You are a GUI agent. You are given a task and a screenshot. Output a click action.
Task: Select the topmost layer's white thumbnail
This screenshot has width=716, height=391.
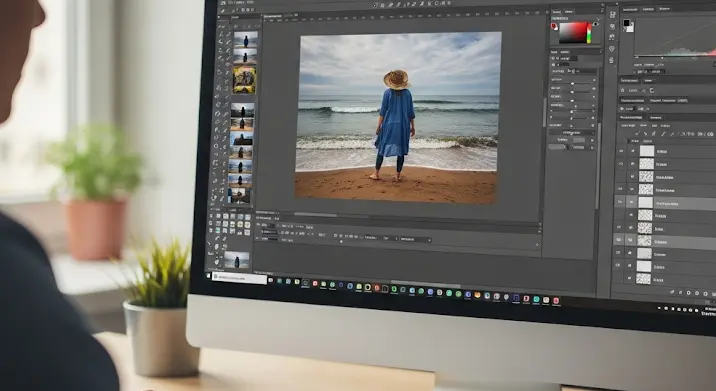(647, 151)
